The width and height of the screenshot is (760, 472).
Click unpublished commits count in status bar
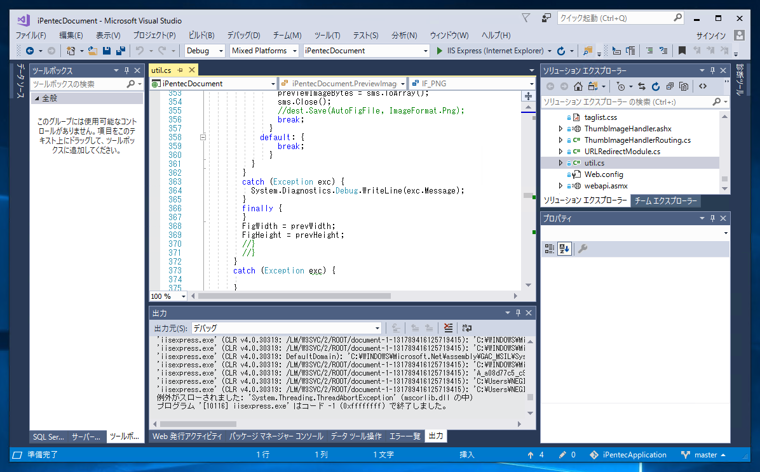[x=536, y=455]
